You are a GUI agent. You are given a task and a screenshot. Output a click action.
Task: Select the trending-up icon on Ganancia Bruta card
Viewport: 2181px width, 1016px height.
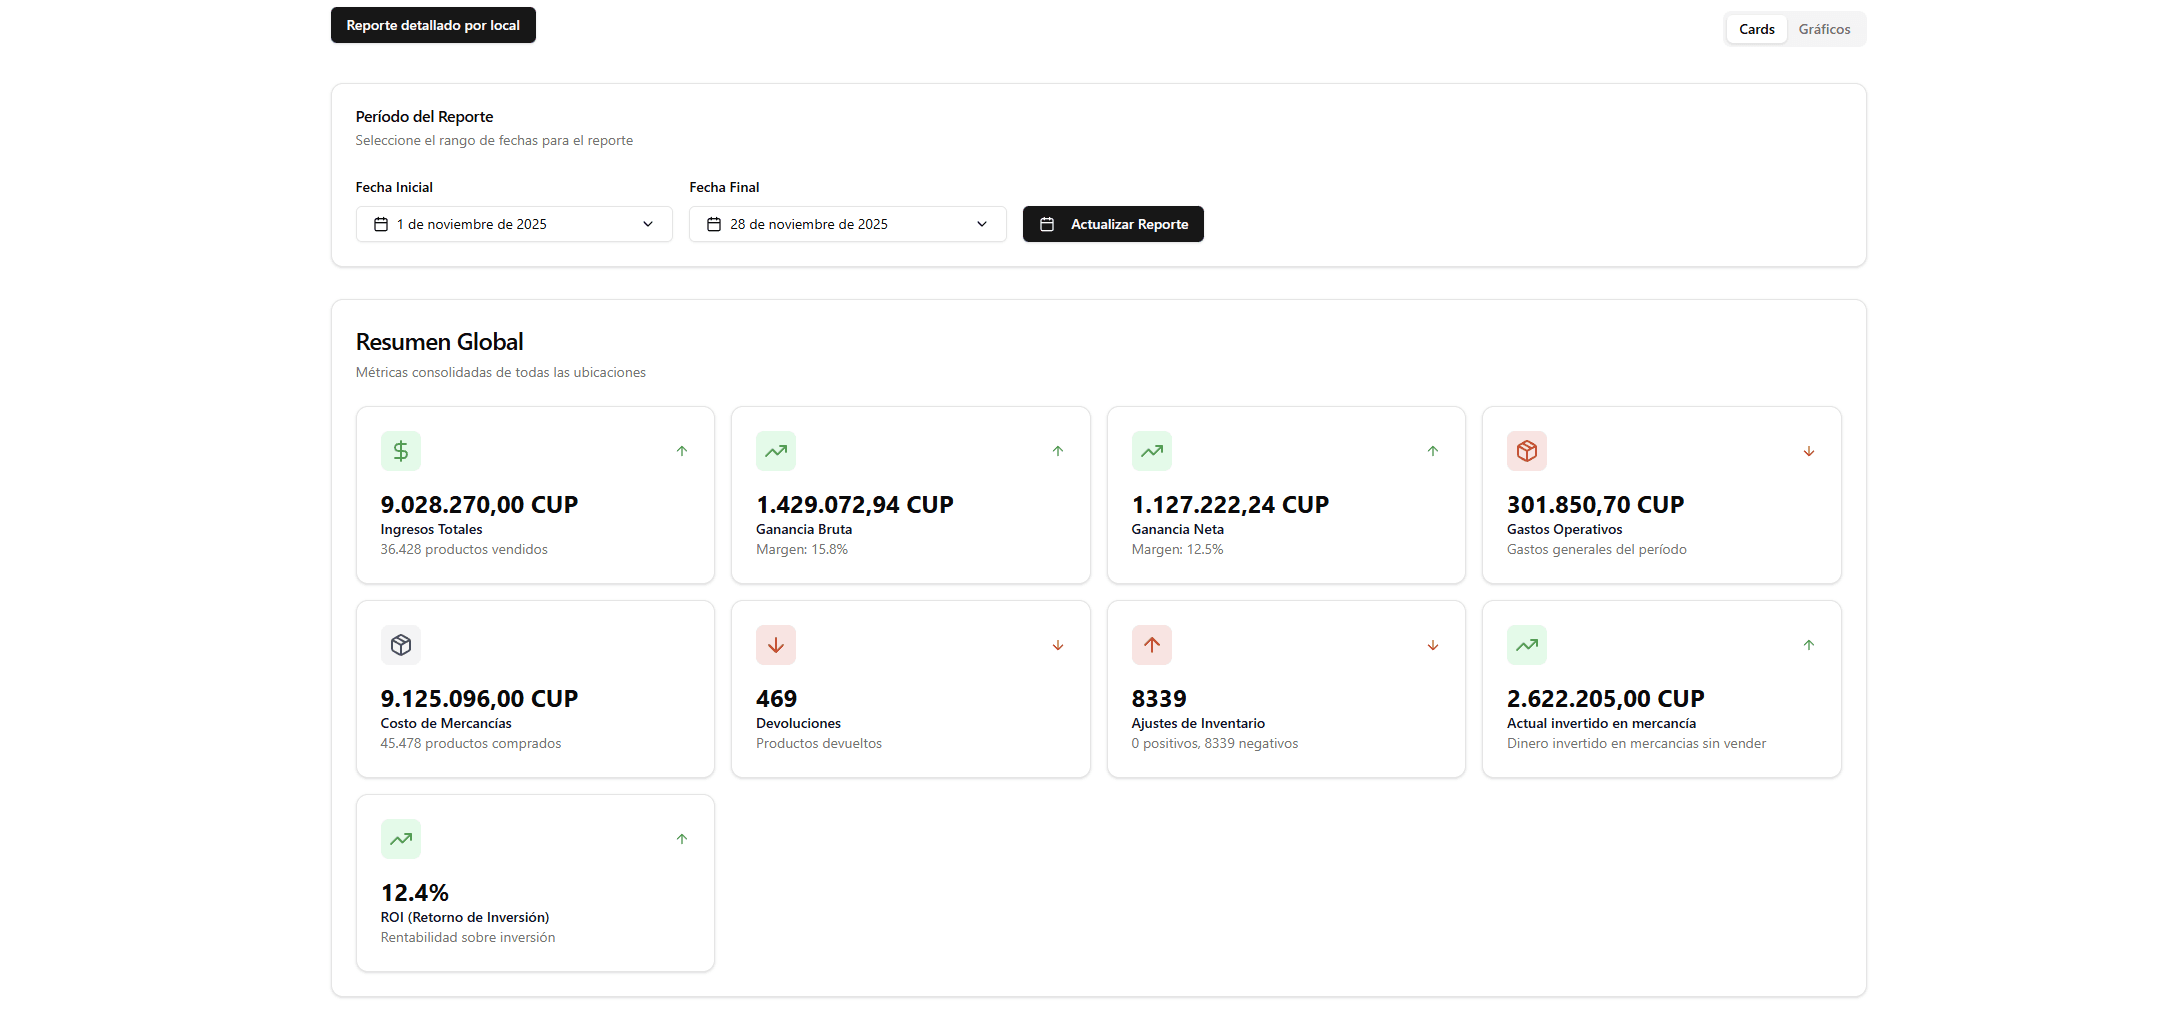point(776,451)
